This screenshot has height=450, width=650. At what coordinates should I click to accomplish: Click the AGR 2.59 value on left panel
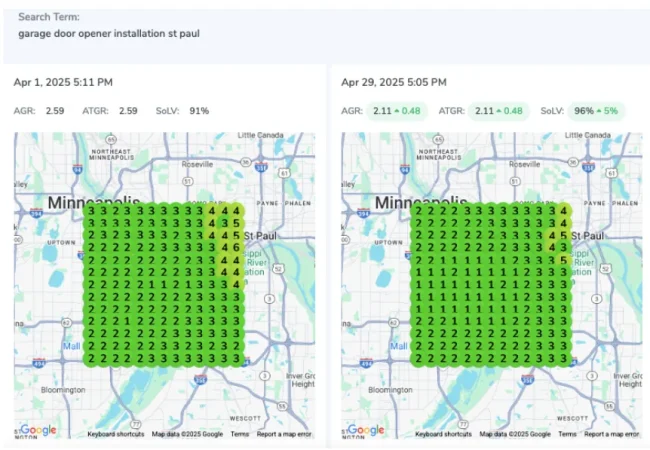55,110
